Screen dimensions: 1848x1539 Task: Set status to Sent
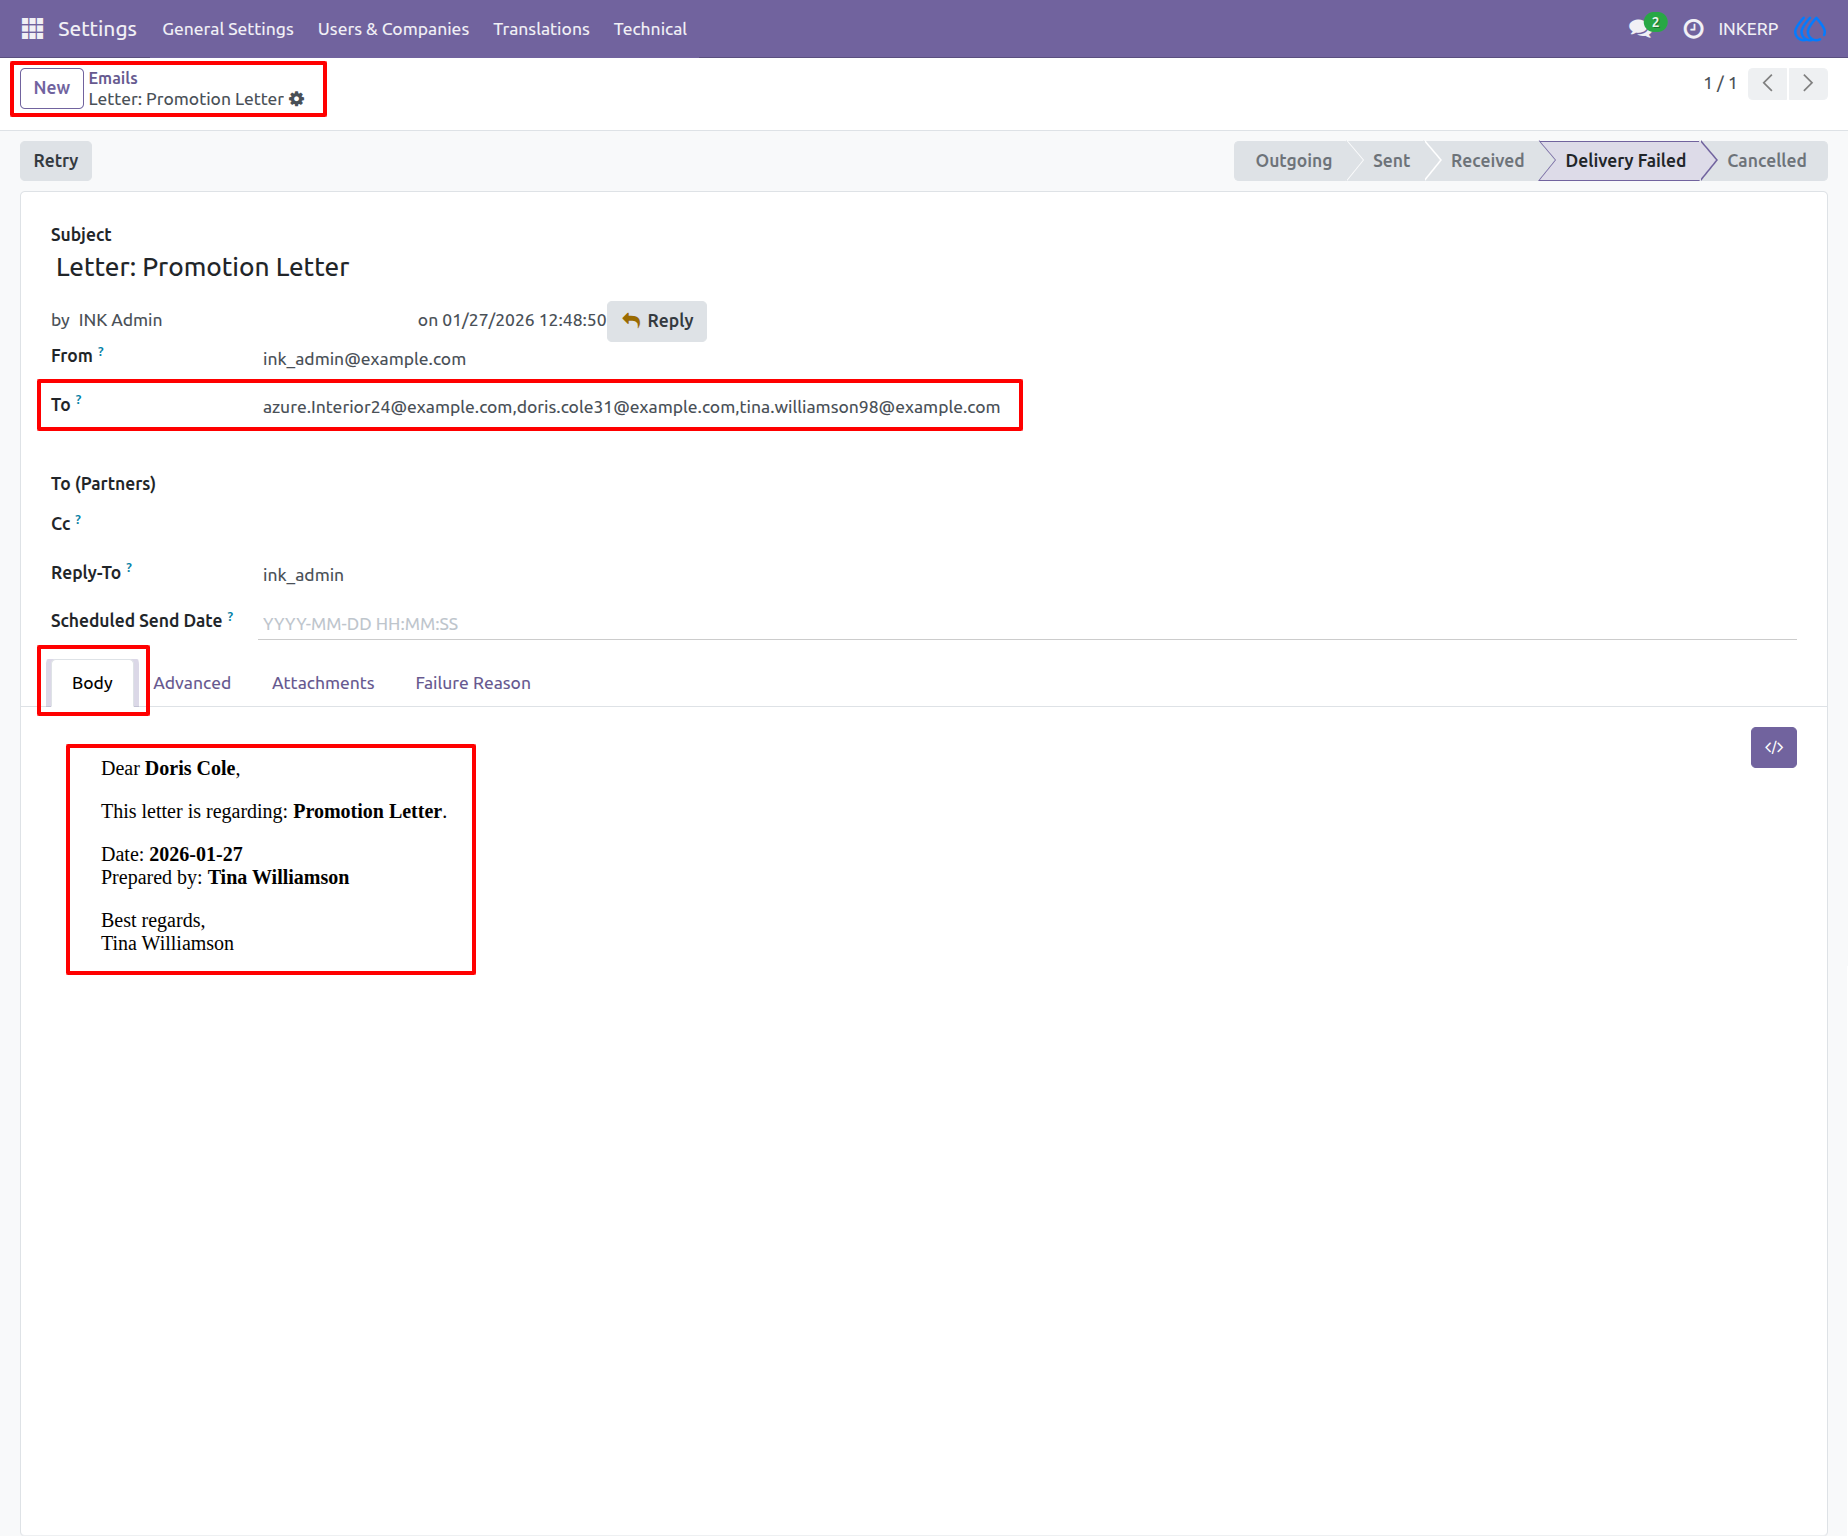click(x=1391, y=161)
